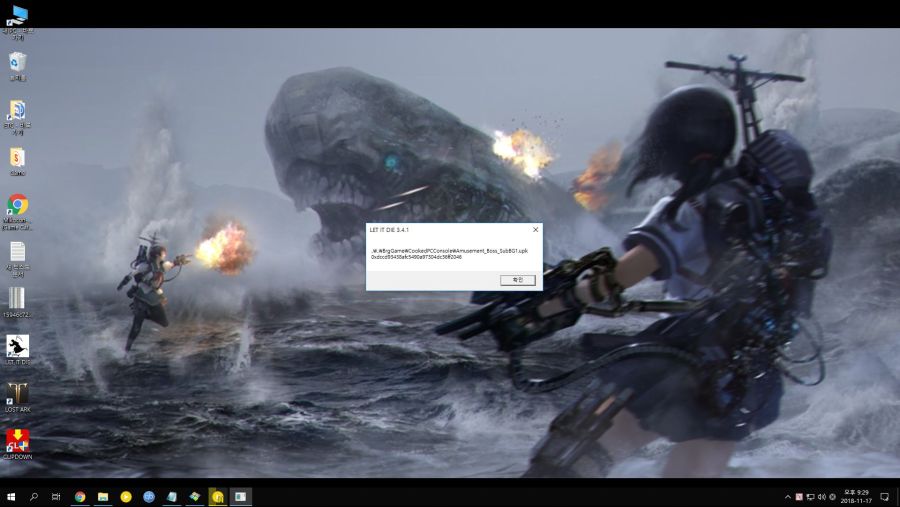This screenshot has height=507, width=900.
Task: Open Chrome from the taskbar
Action: point(80,496)
